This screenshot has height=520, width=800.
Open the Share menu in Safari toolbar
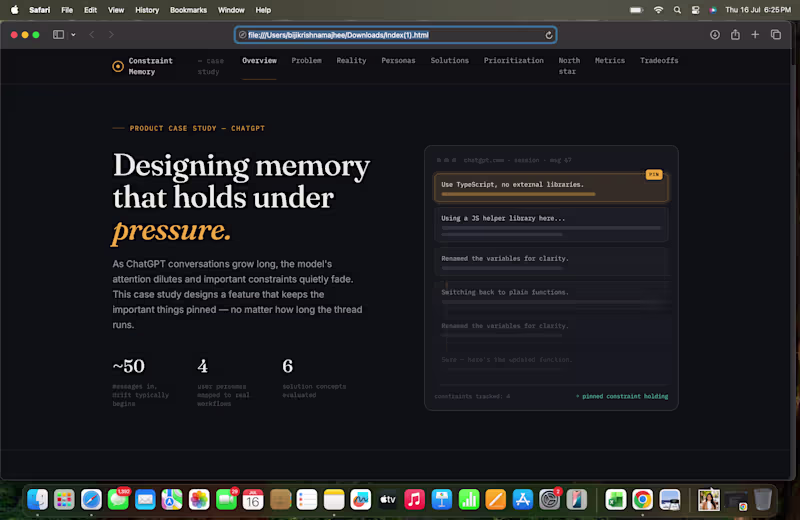tap(735, 35)
